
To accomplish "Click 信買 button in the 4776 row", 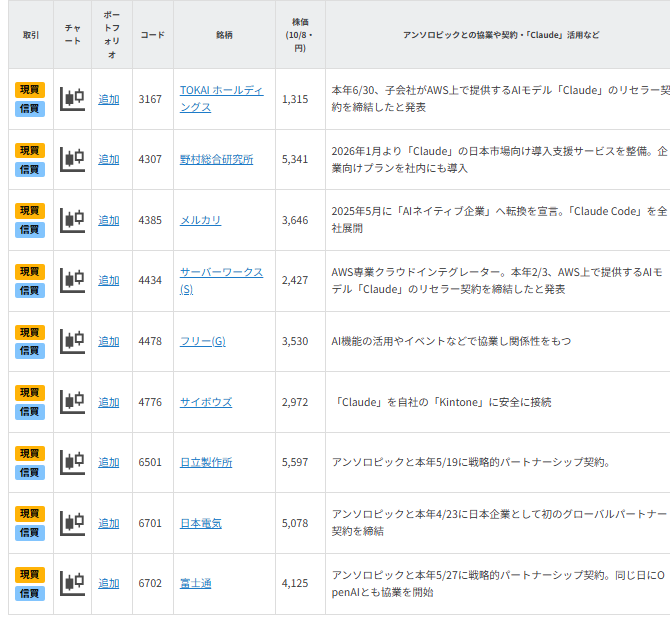I will click(30, 411).
